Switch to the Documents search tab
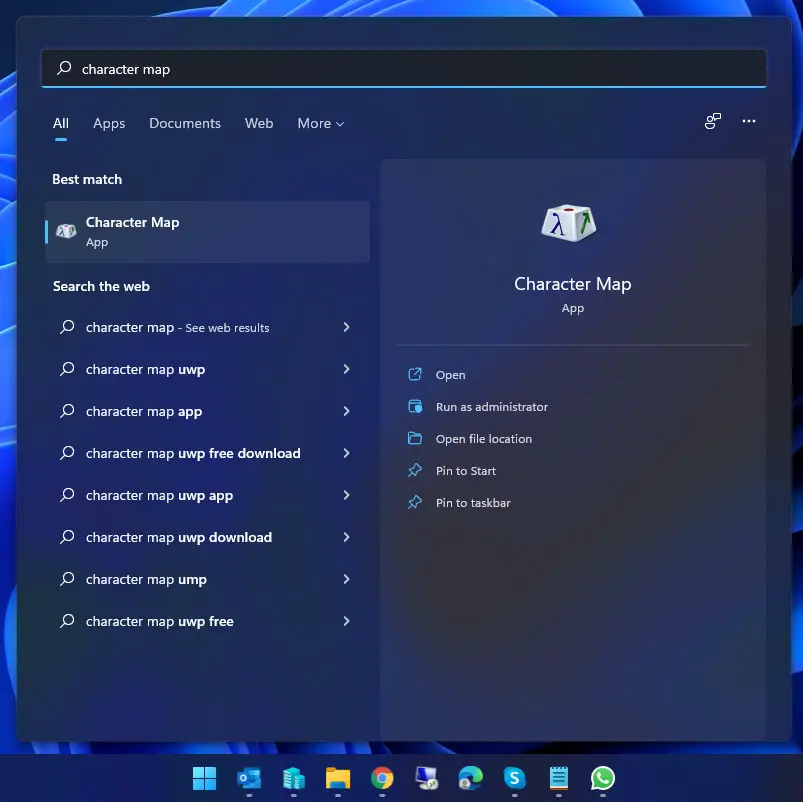This screenshot has height=802, width=803. [x=185, y=124]
